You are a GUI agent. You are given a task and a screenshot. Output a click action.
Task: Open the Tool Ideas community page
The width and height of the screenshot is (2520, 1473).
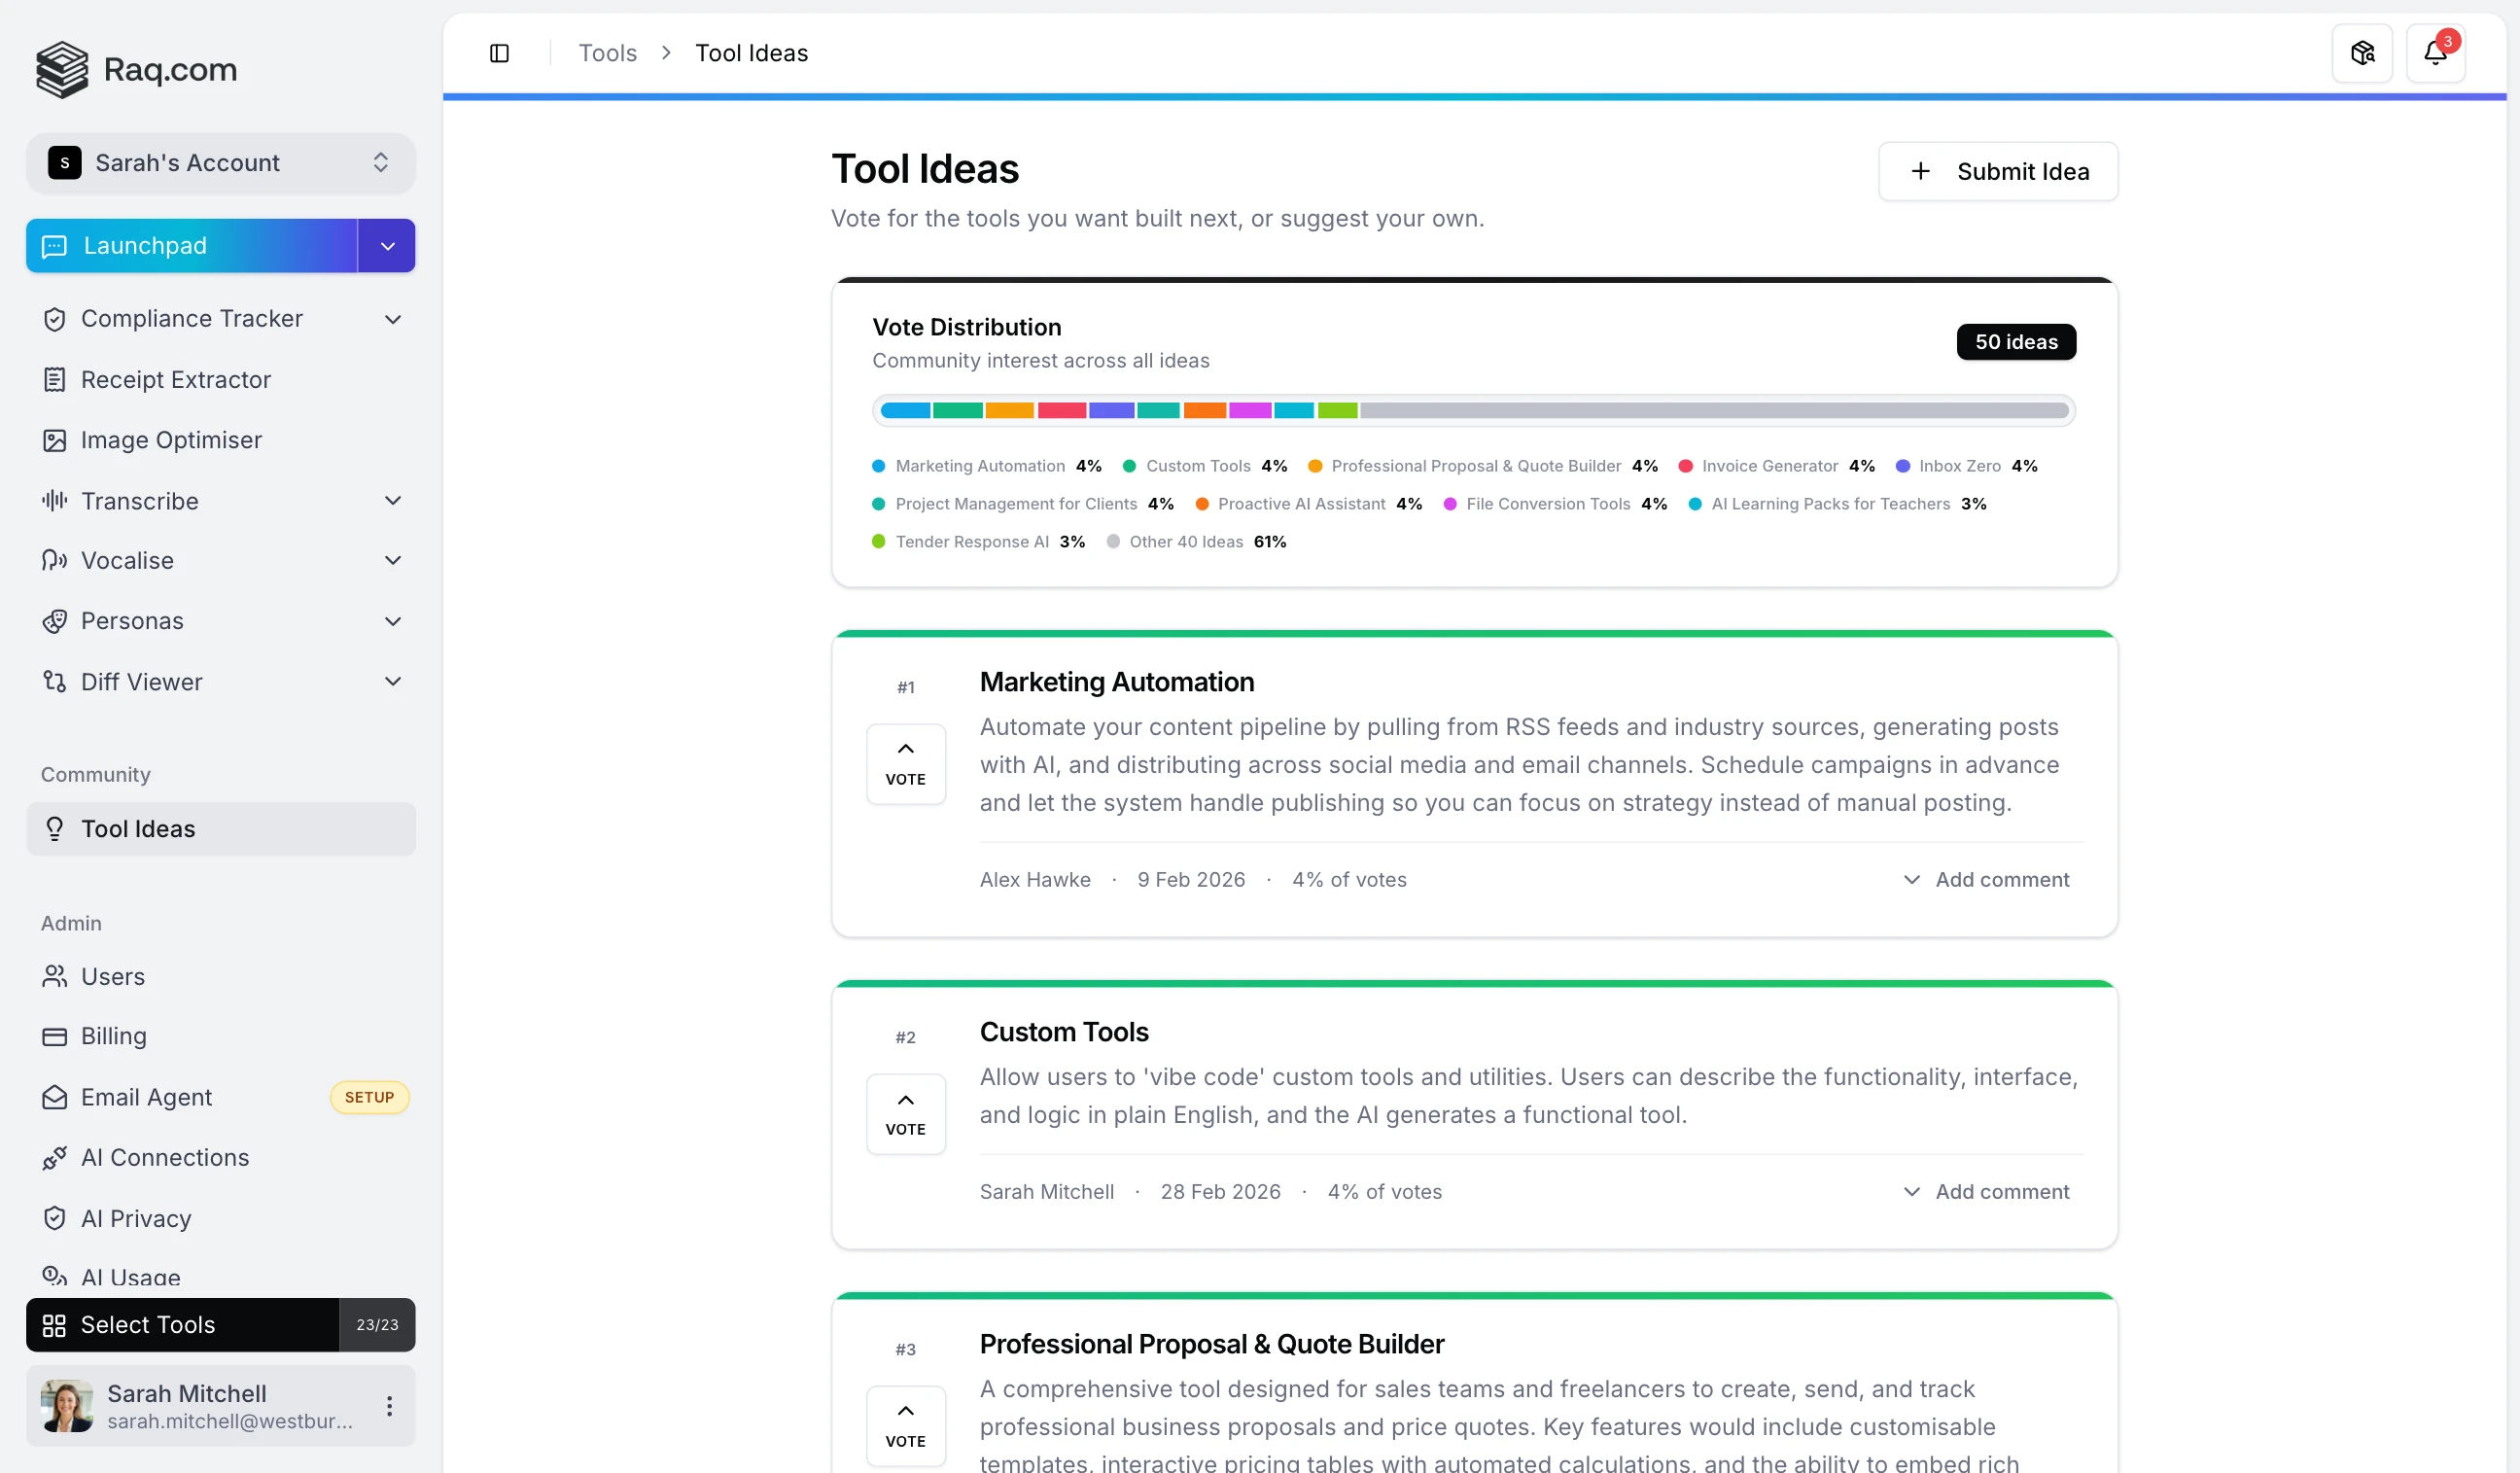click(x=138, y=828)
